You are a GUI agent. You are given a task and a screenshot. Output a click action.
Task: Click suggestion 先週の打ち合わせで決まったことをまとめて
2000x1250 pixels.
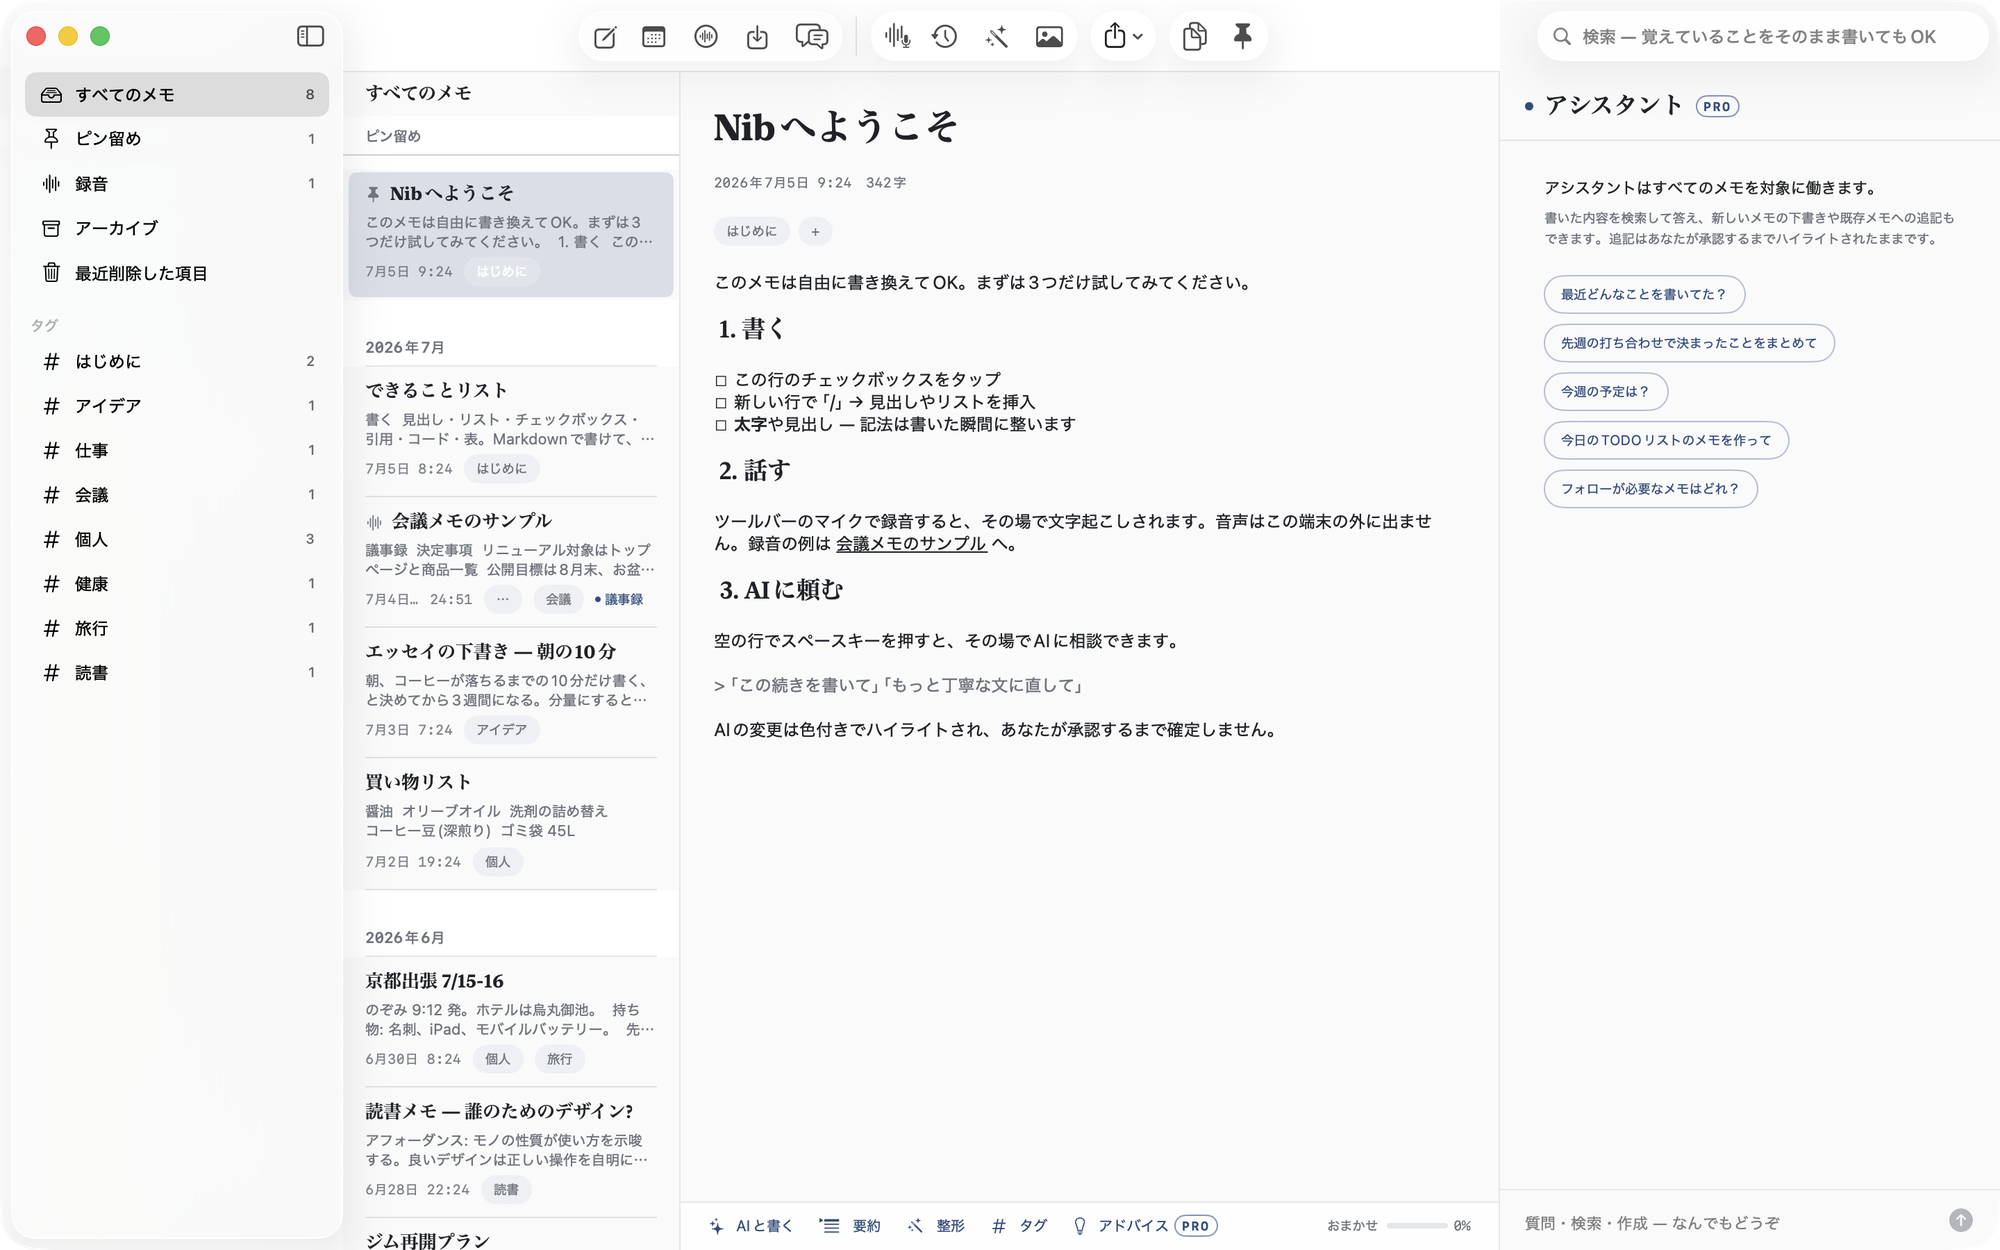click(1689, 343)
